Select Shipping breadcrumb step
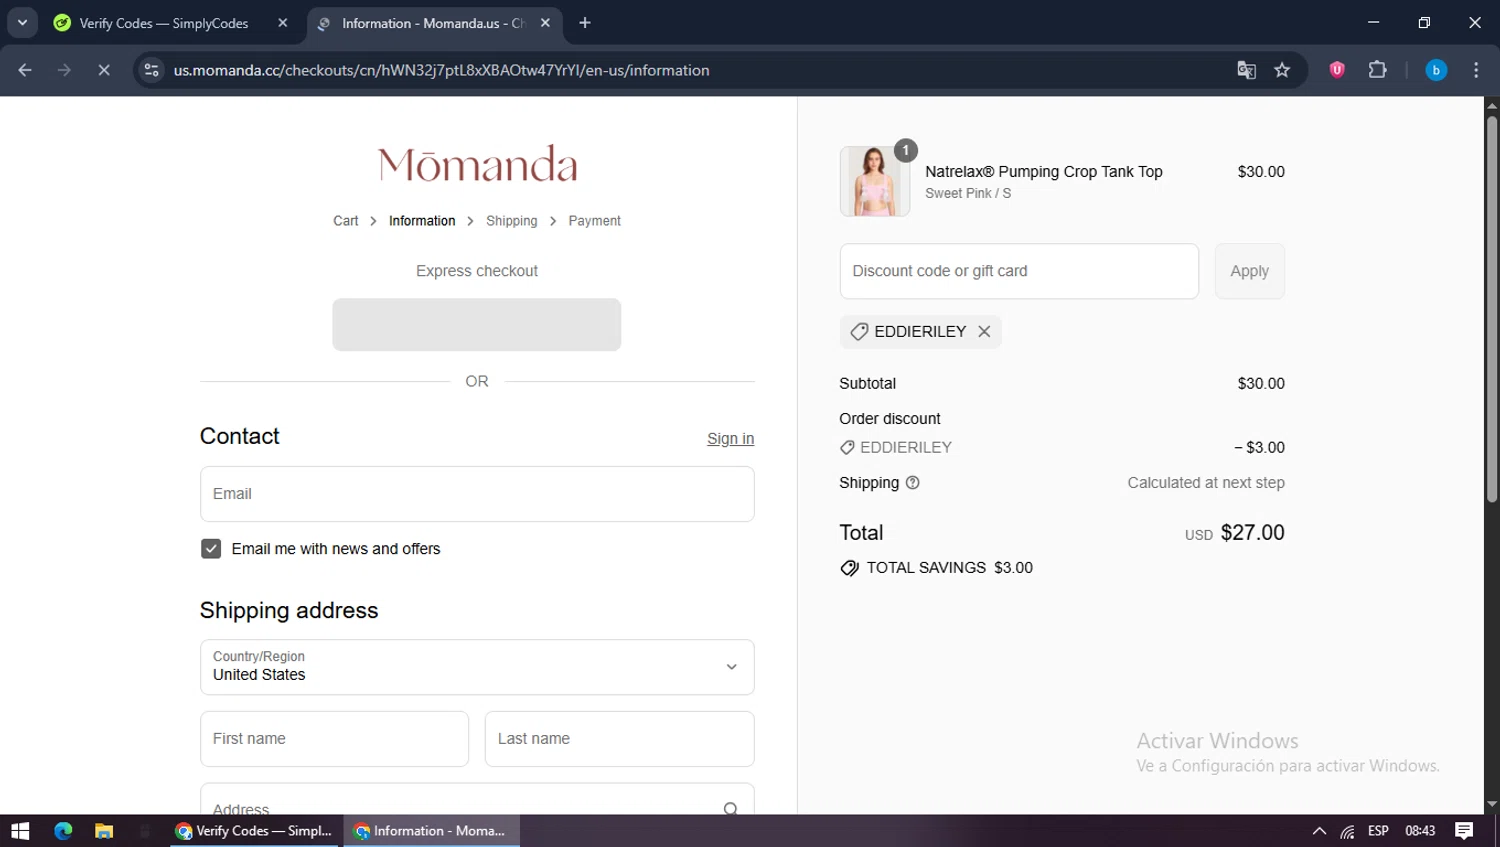This screenshot has height=847, width=1500. pos(511,221)
